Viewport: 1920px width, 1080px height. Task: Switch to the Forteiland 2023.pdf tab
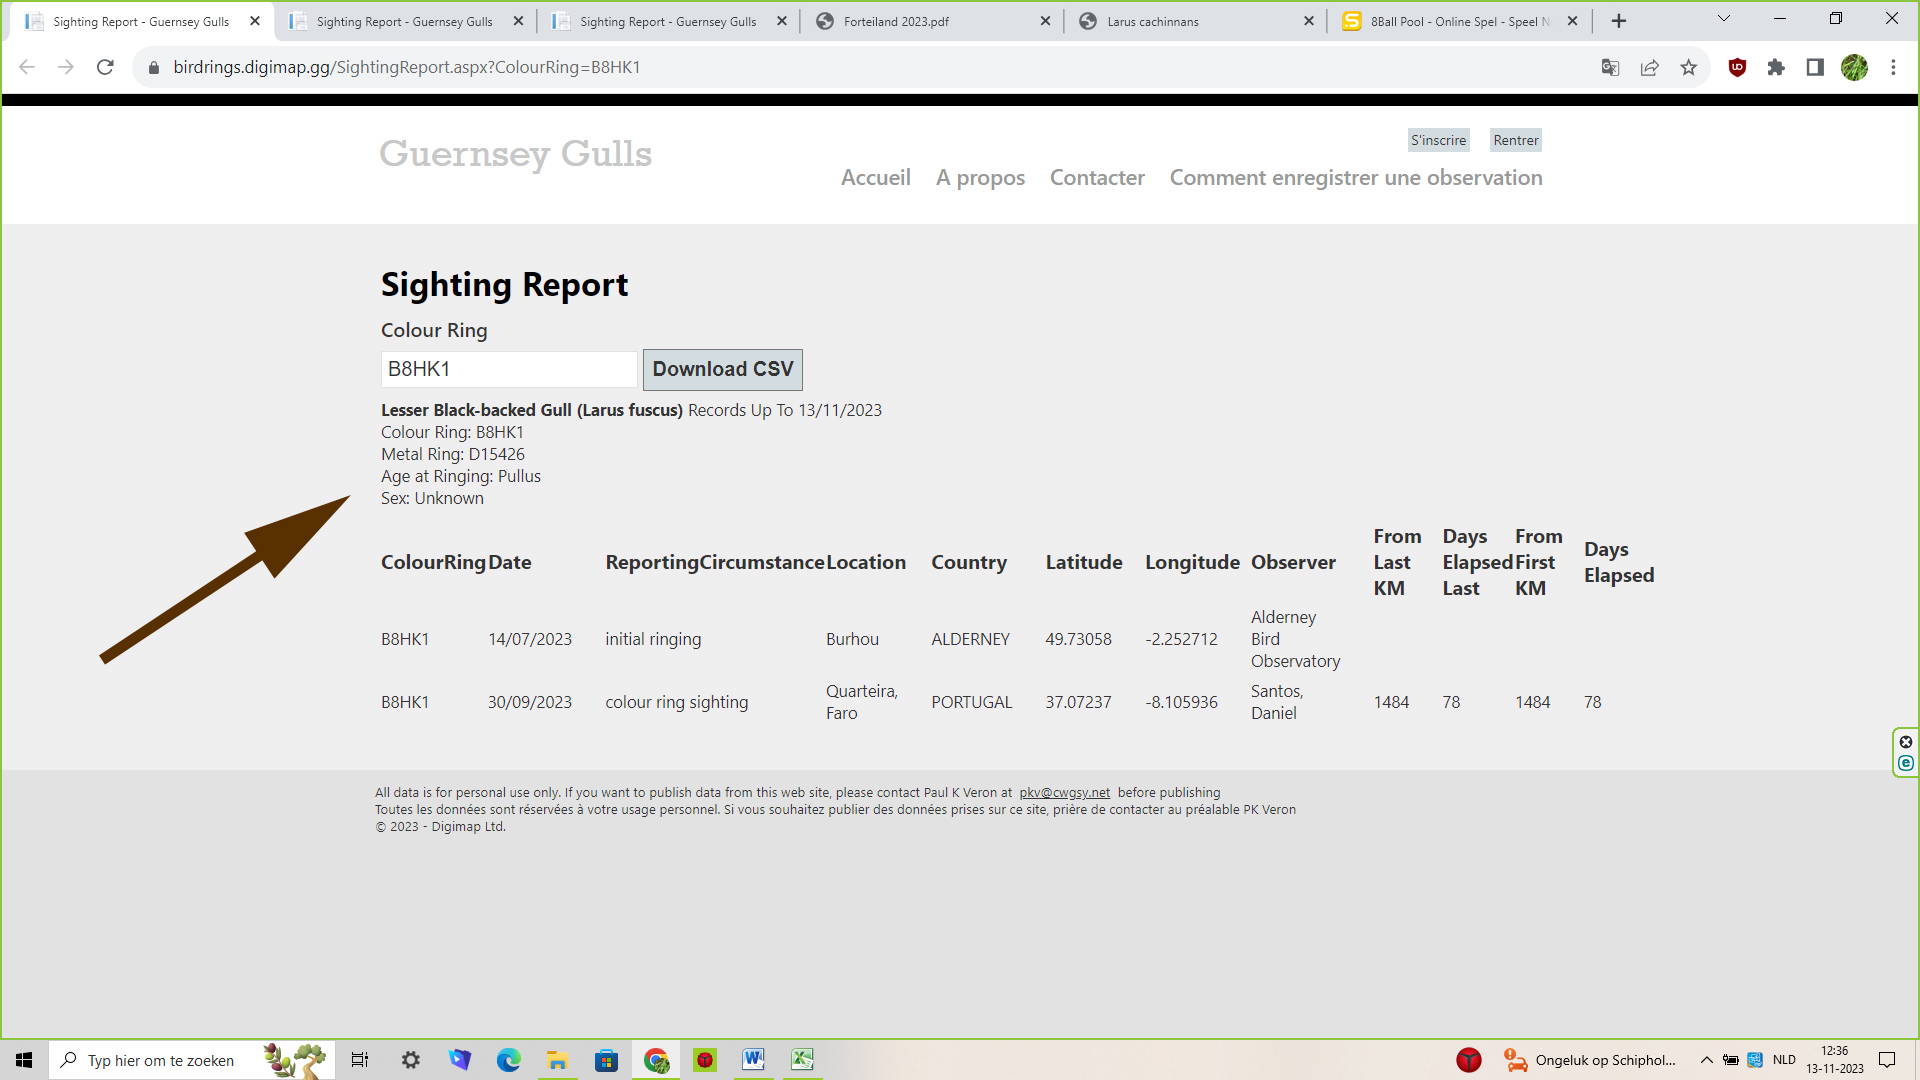(x=896, y=21)
